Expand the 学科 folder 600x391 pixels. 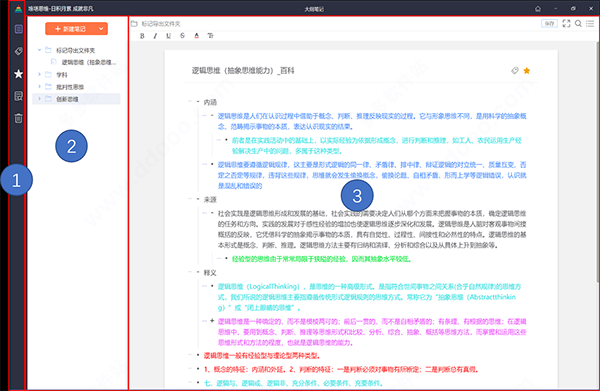tap(39, 75)
